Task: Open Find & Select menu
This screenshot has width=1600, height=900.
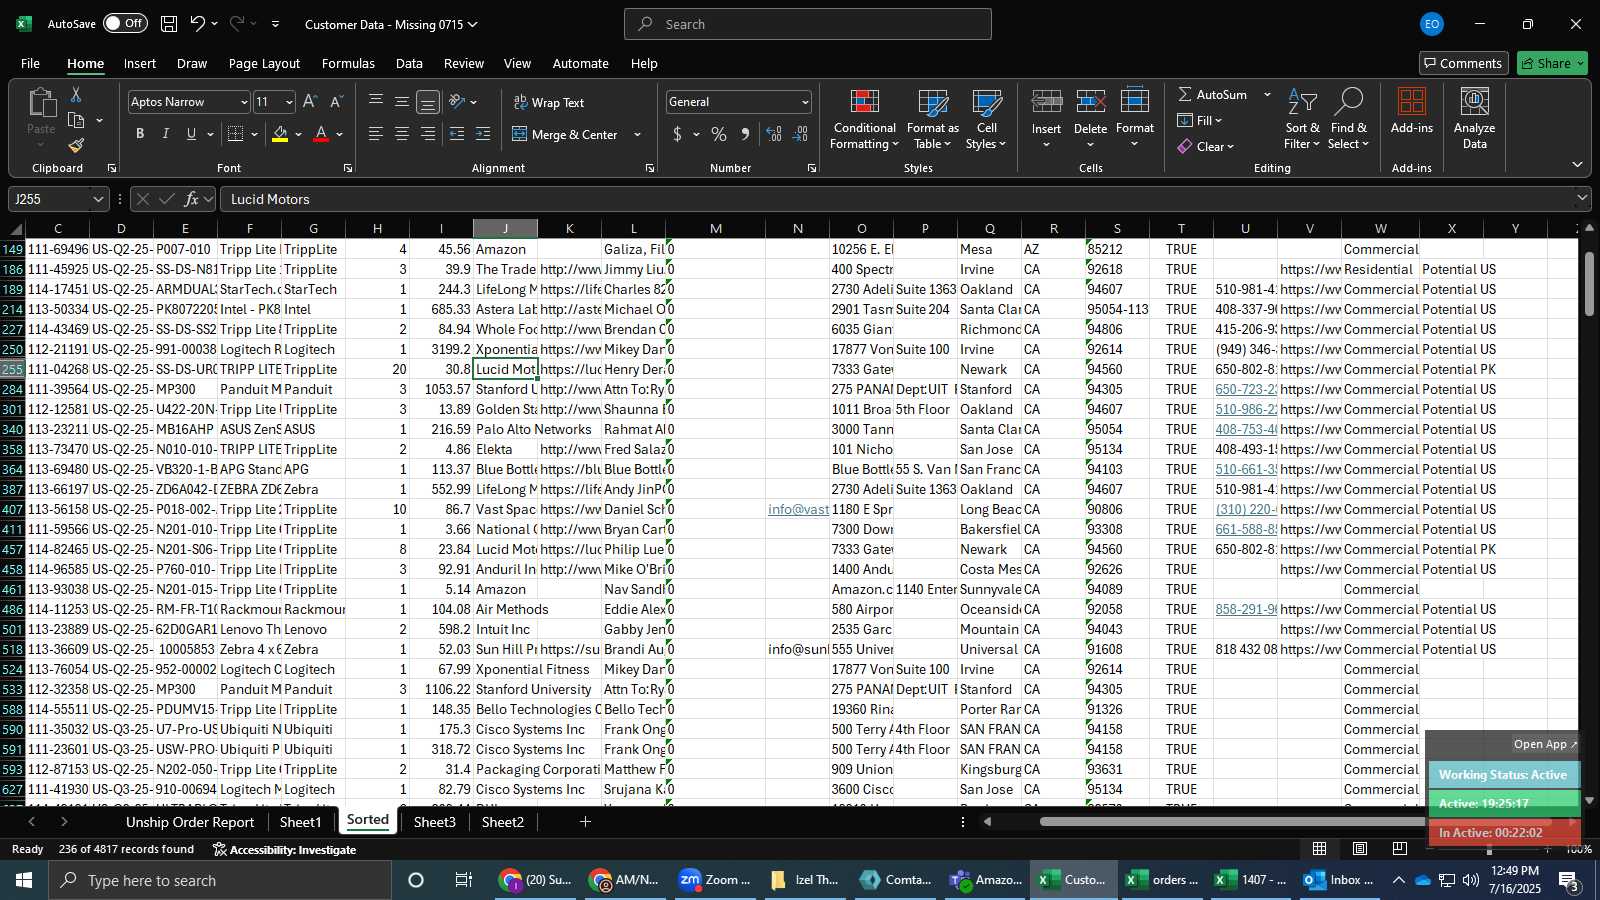Action: pos(1348,119)
